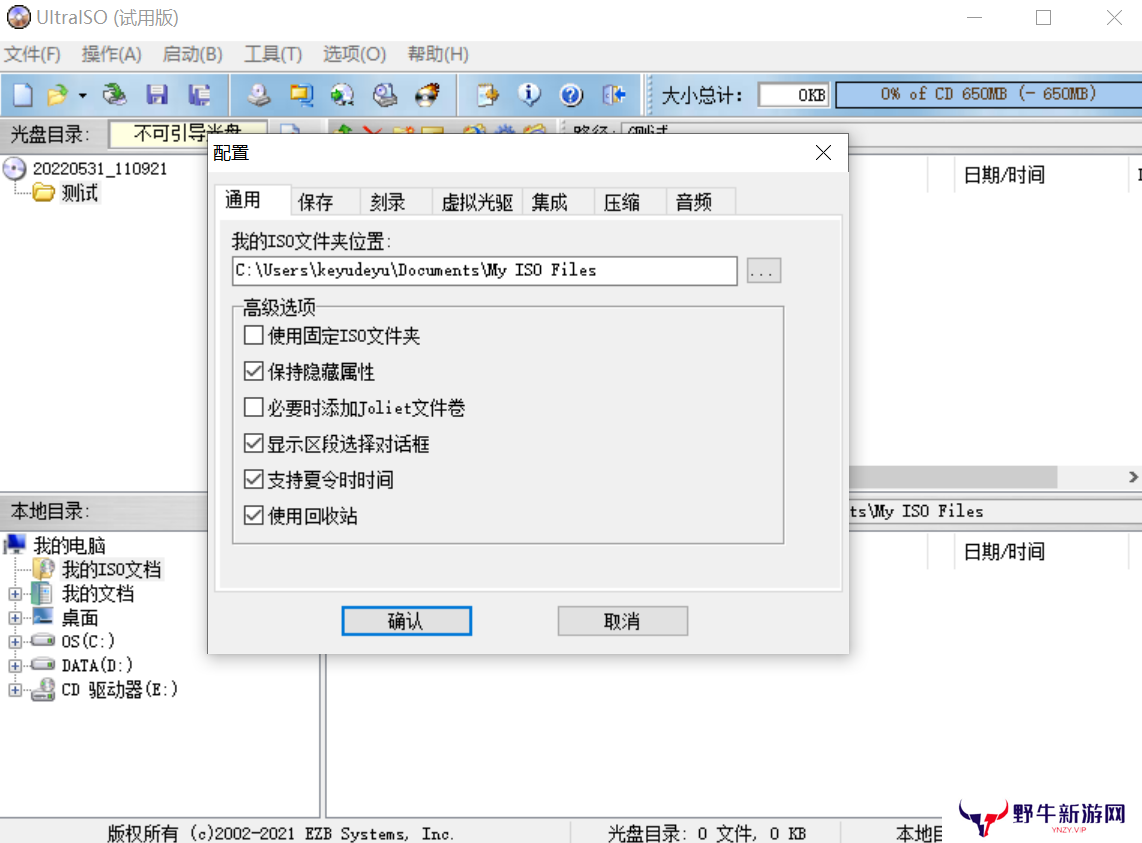
Task: Click the Save floppy disk icon
Action: (x=157, y=95)
